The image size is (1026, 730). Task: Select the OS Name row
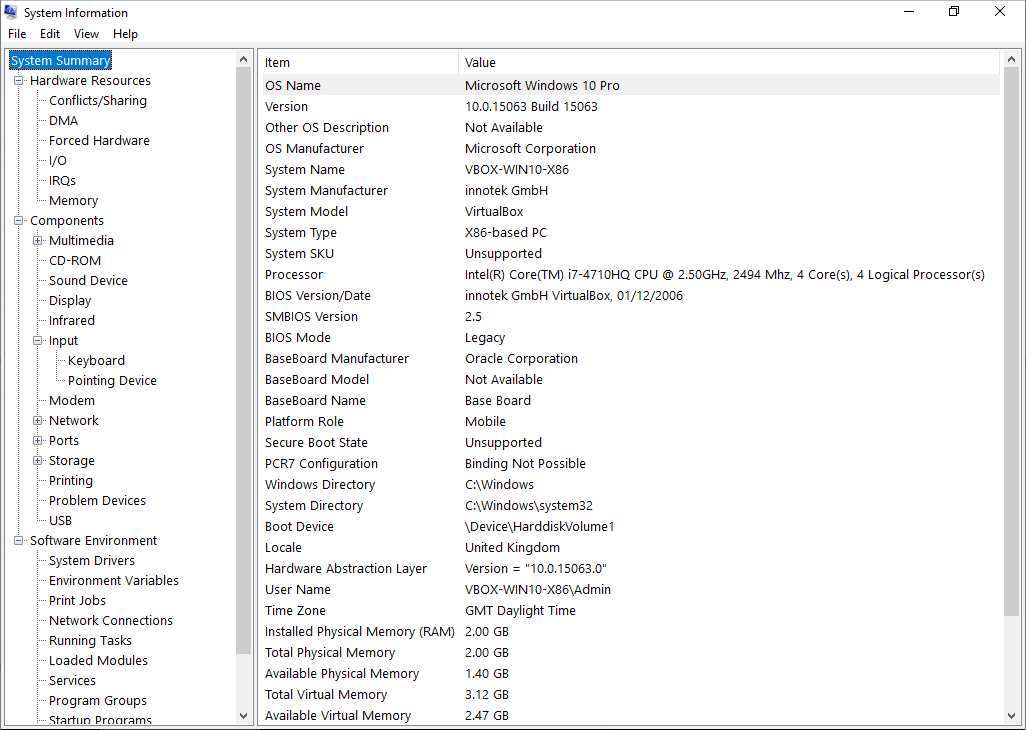629,86
